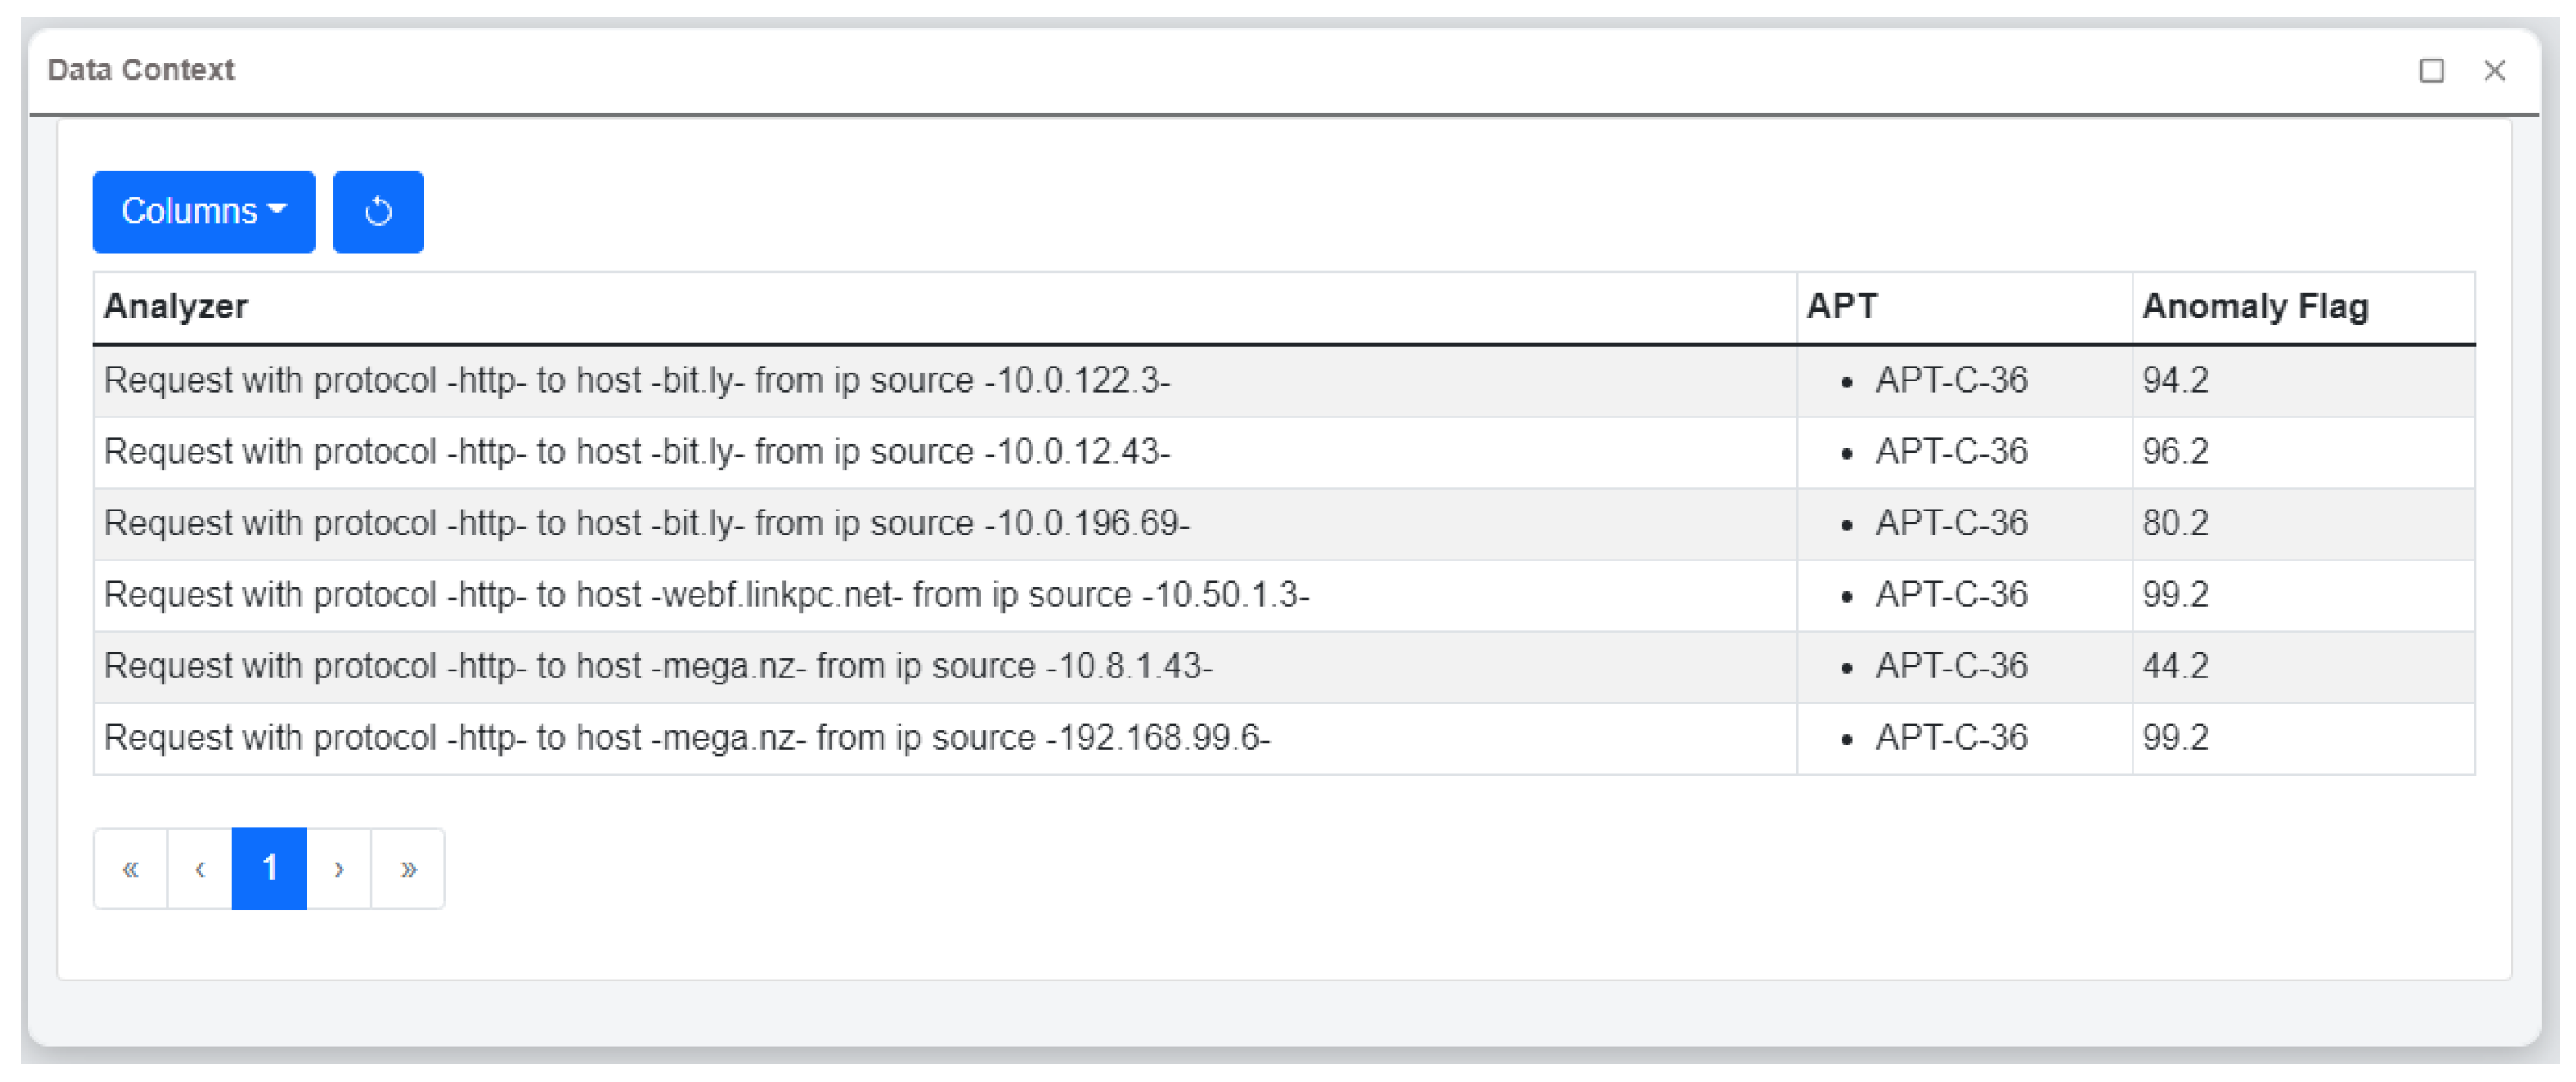2576x1082 pixels.
Task: Jump to last page of results
Action: tap(408, 868)
